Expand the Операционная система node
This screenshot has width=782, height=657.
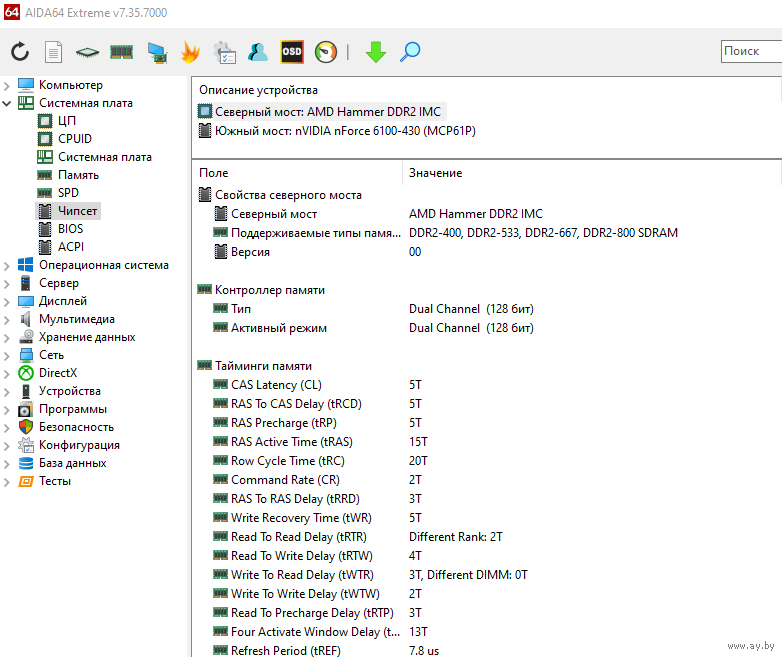[6, 266]
